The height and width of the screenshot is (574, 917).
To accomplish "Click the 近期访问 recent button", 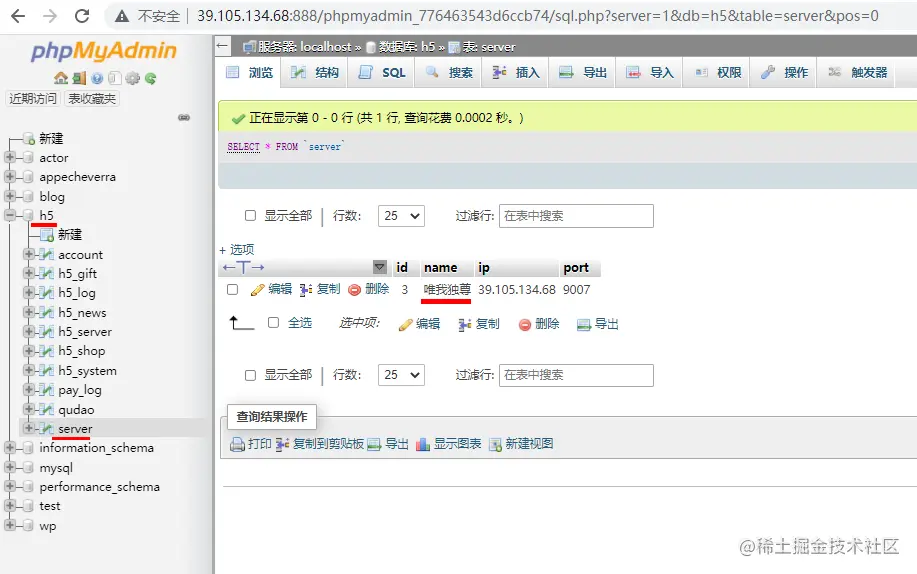I will (33, 98).
